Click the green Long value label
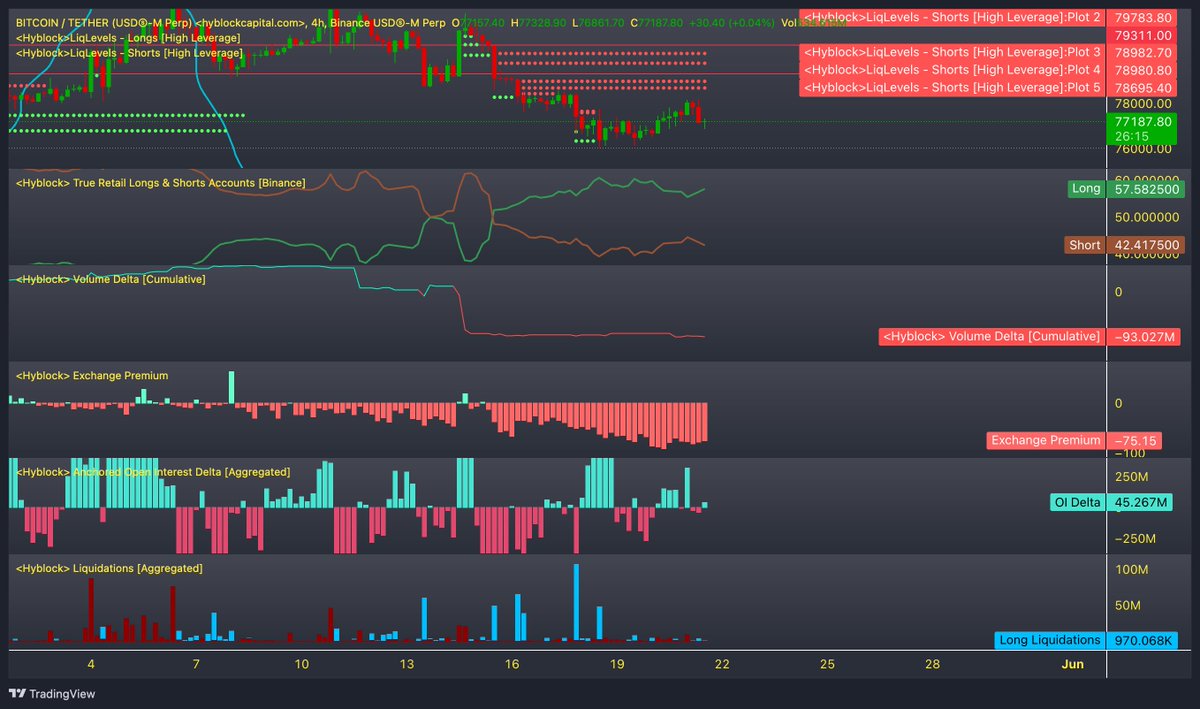The width and height of the screenshot is (1200, 709). pos(1085,188)
